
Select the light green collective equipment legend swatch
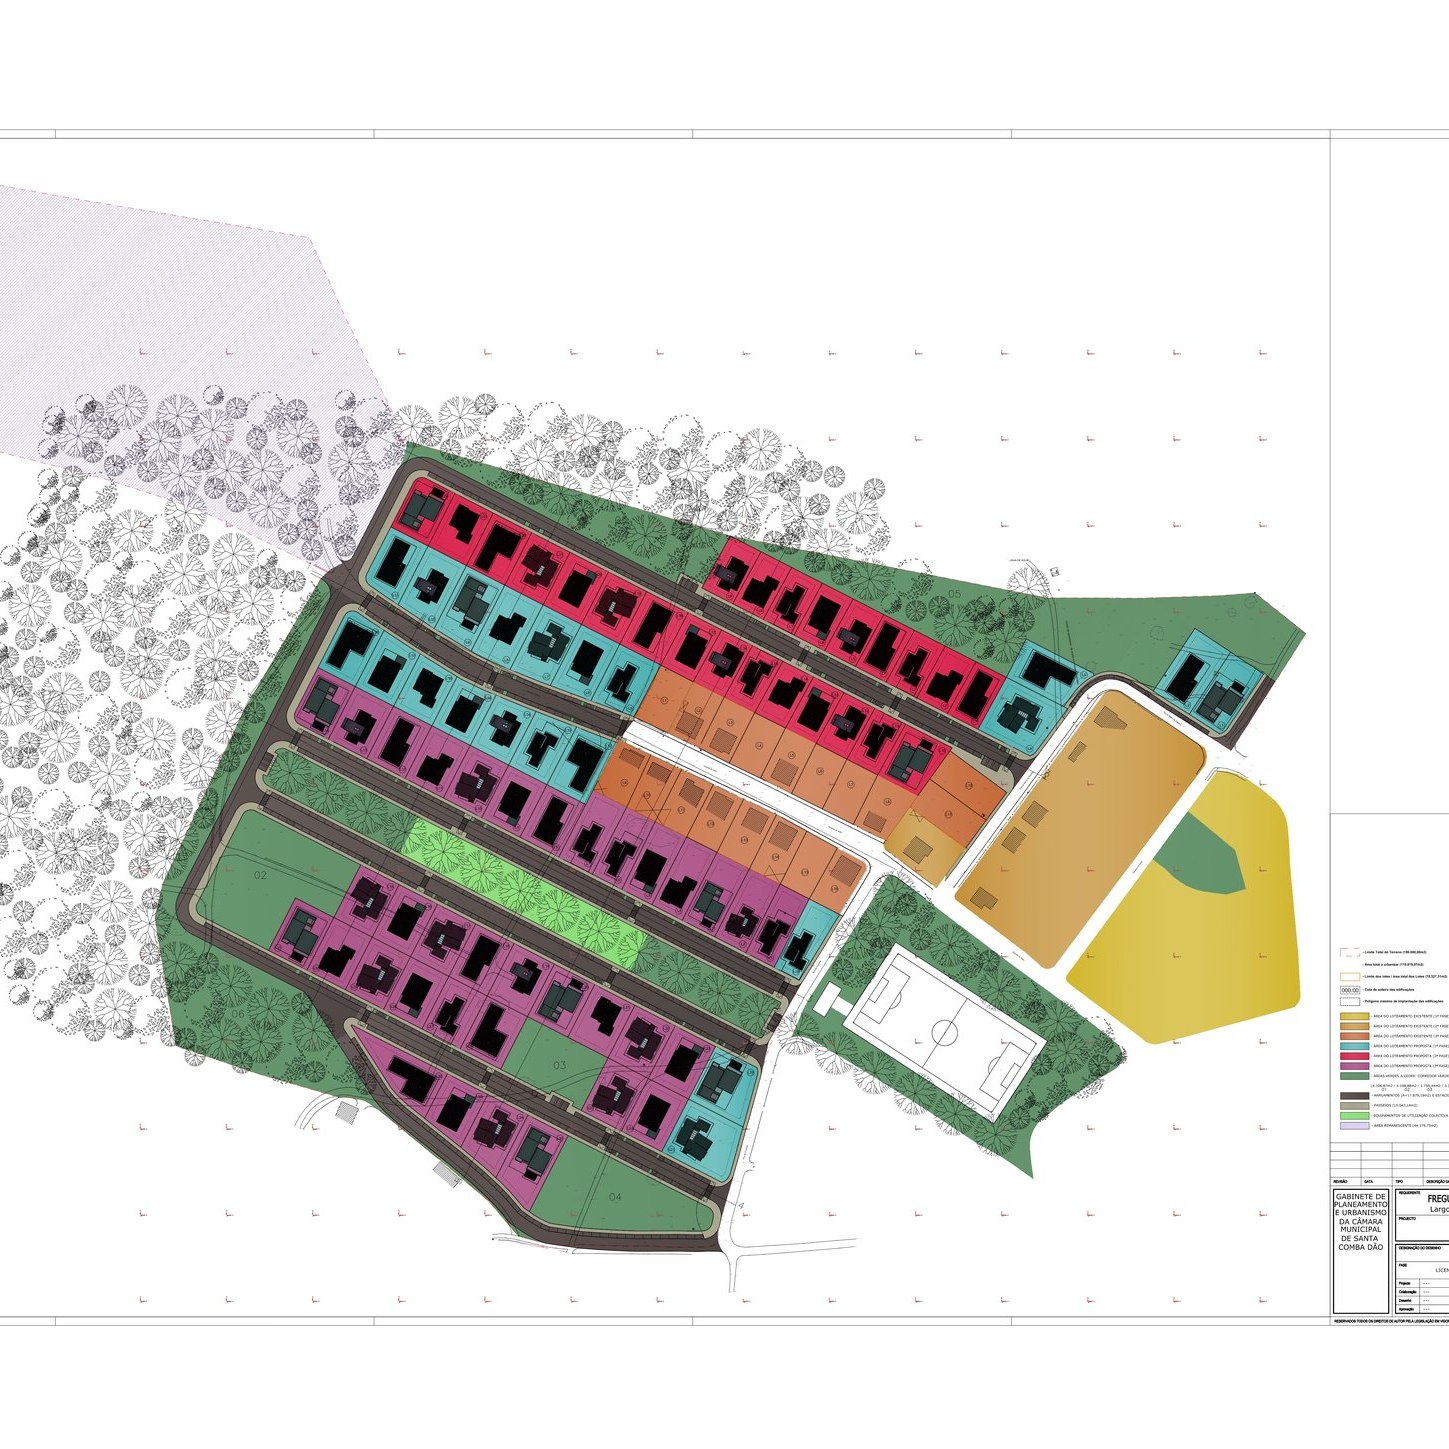point(1354,1116)
